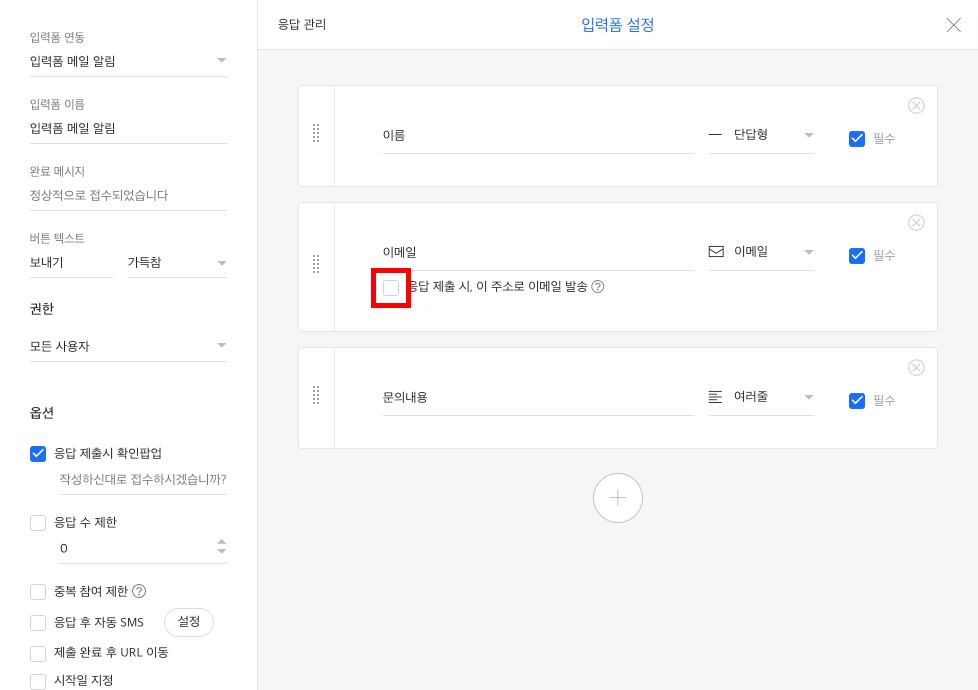Image resolution: width=978 pixels, height=690 pixels.
Task: Remove the 문의내용 field with its delete icon
Action: tap(916, 367)
